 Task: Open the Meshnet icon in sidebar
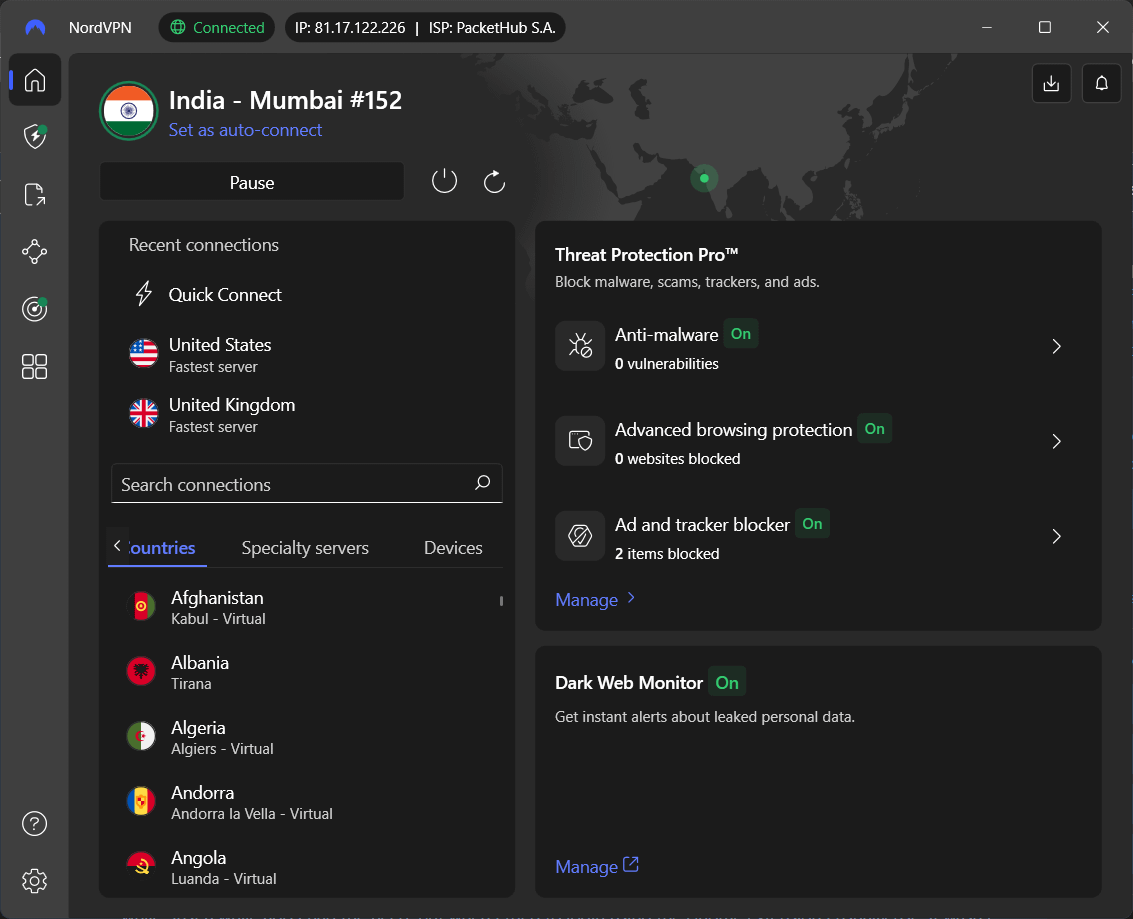pyautogui.click(x=35, y=252)
